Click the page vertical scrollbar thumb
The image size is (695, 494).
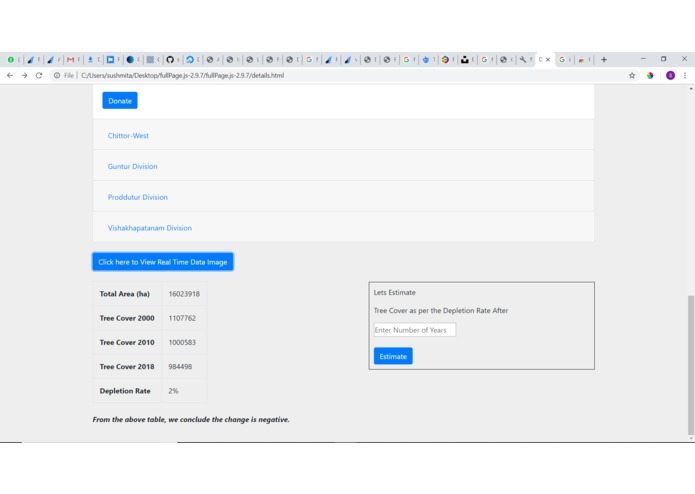tap(691, 366)
